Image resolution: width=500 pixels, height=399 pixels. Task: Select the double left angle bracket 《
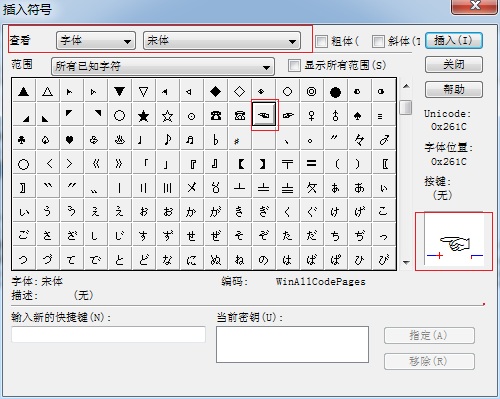click(x=96, y=164)
